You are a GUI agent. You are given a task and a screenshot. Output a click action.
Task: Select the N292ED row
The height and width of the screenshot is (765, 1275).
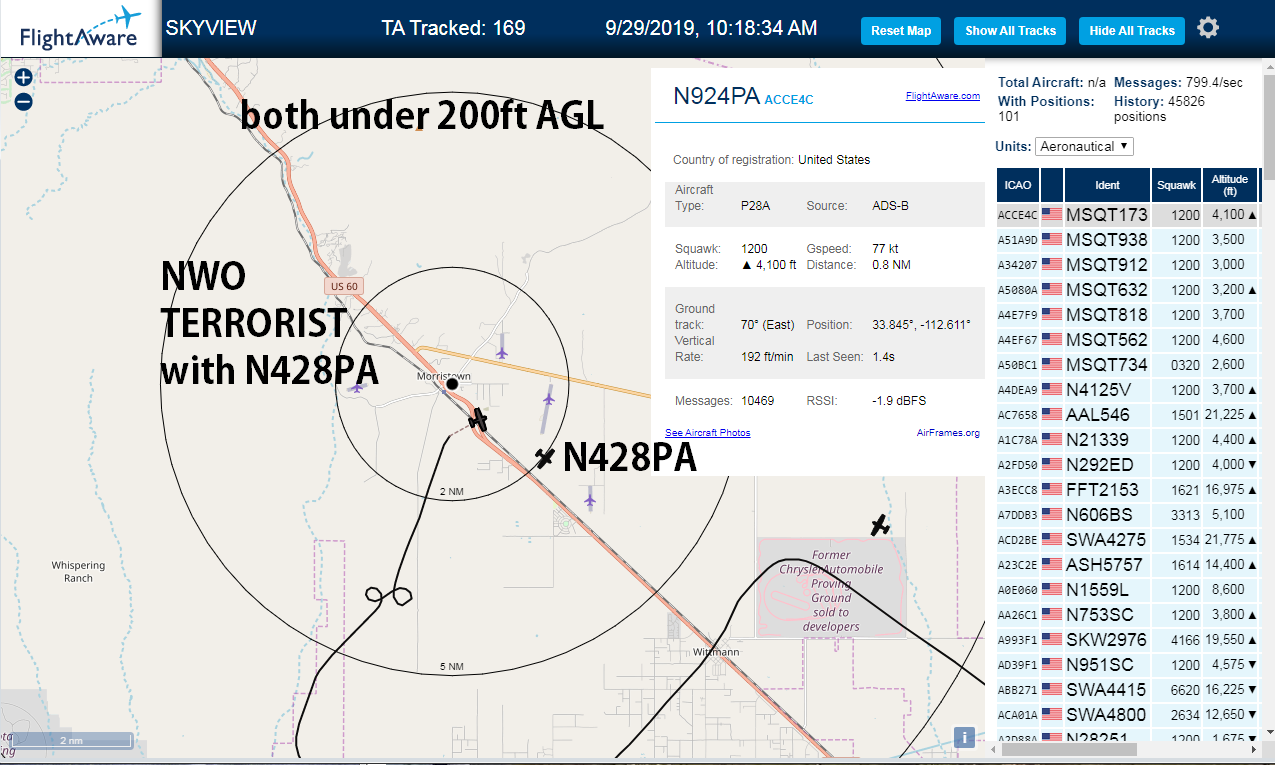(x=1128, y=464)
